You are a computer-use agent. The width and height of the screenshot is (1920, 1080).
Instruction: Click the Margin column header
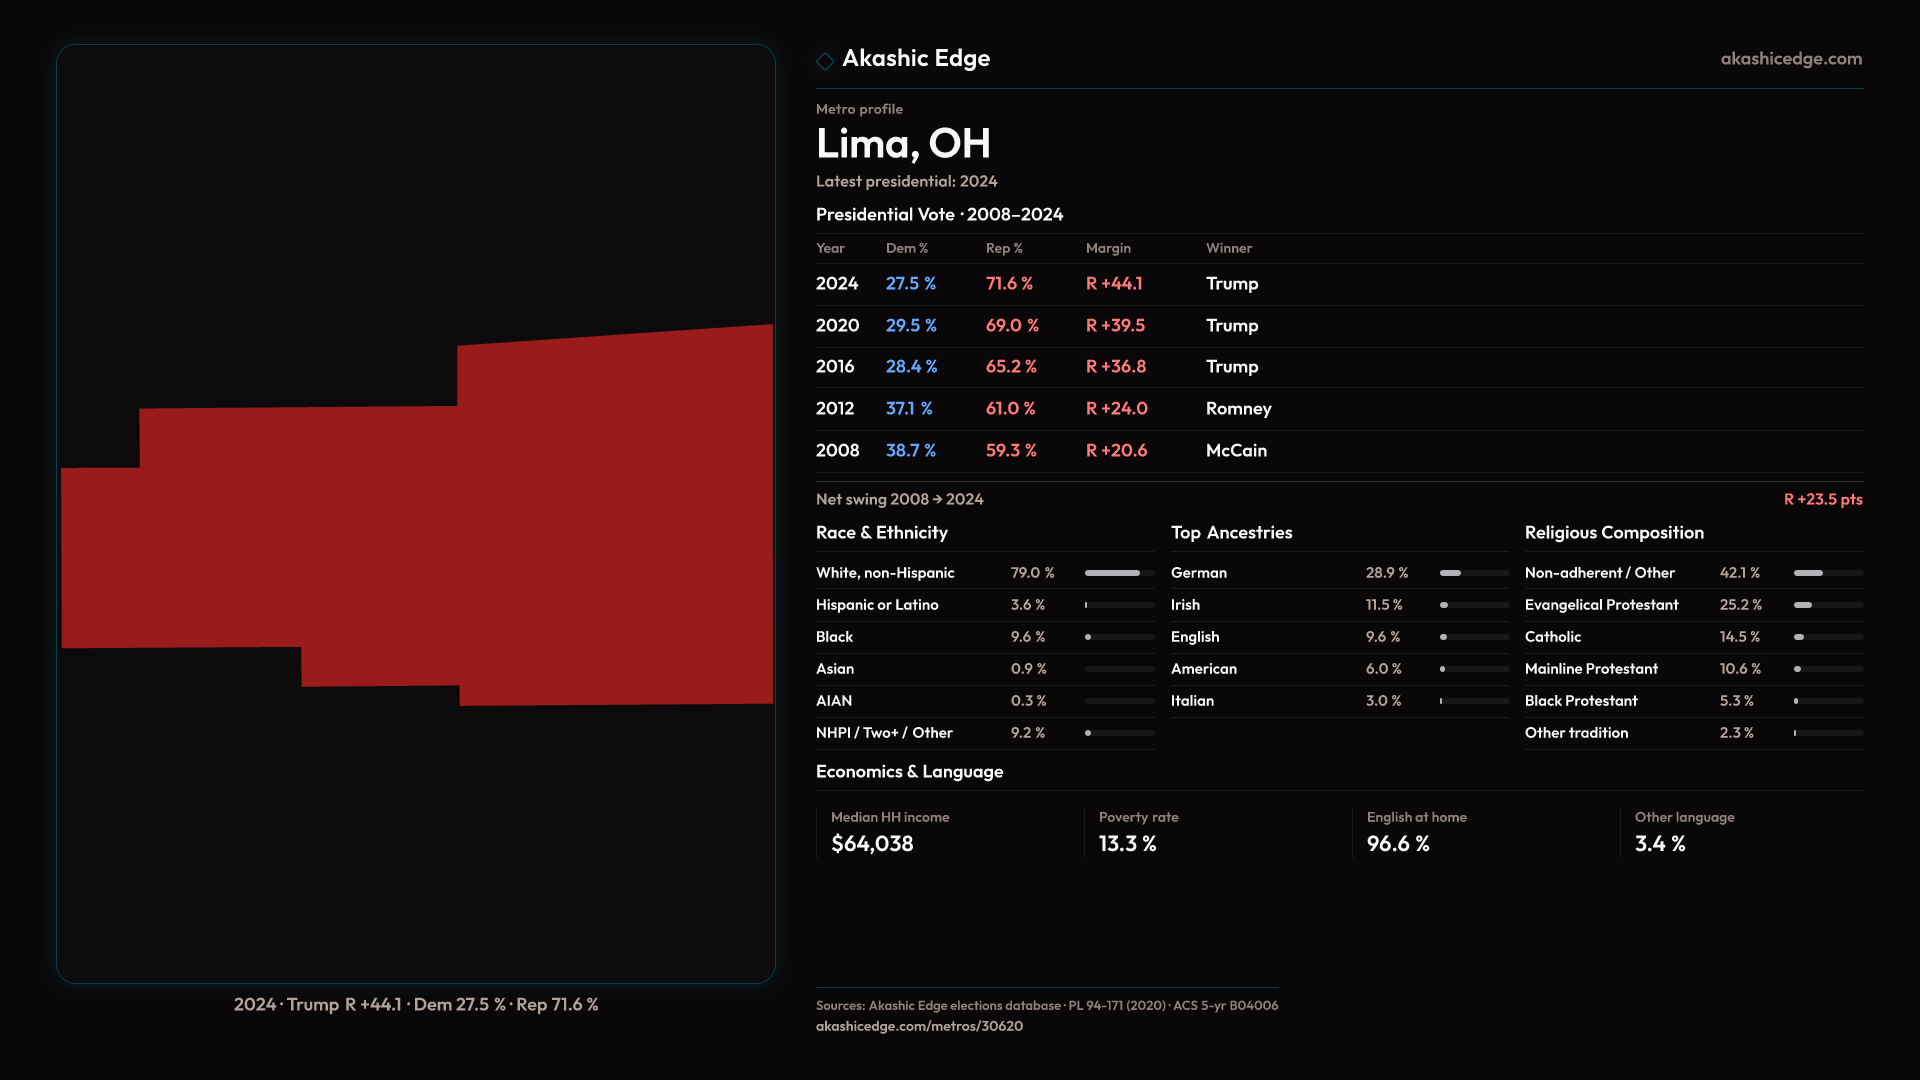click(x=1108, y=248)
